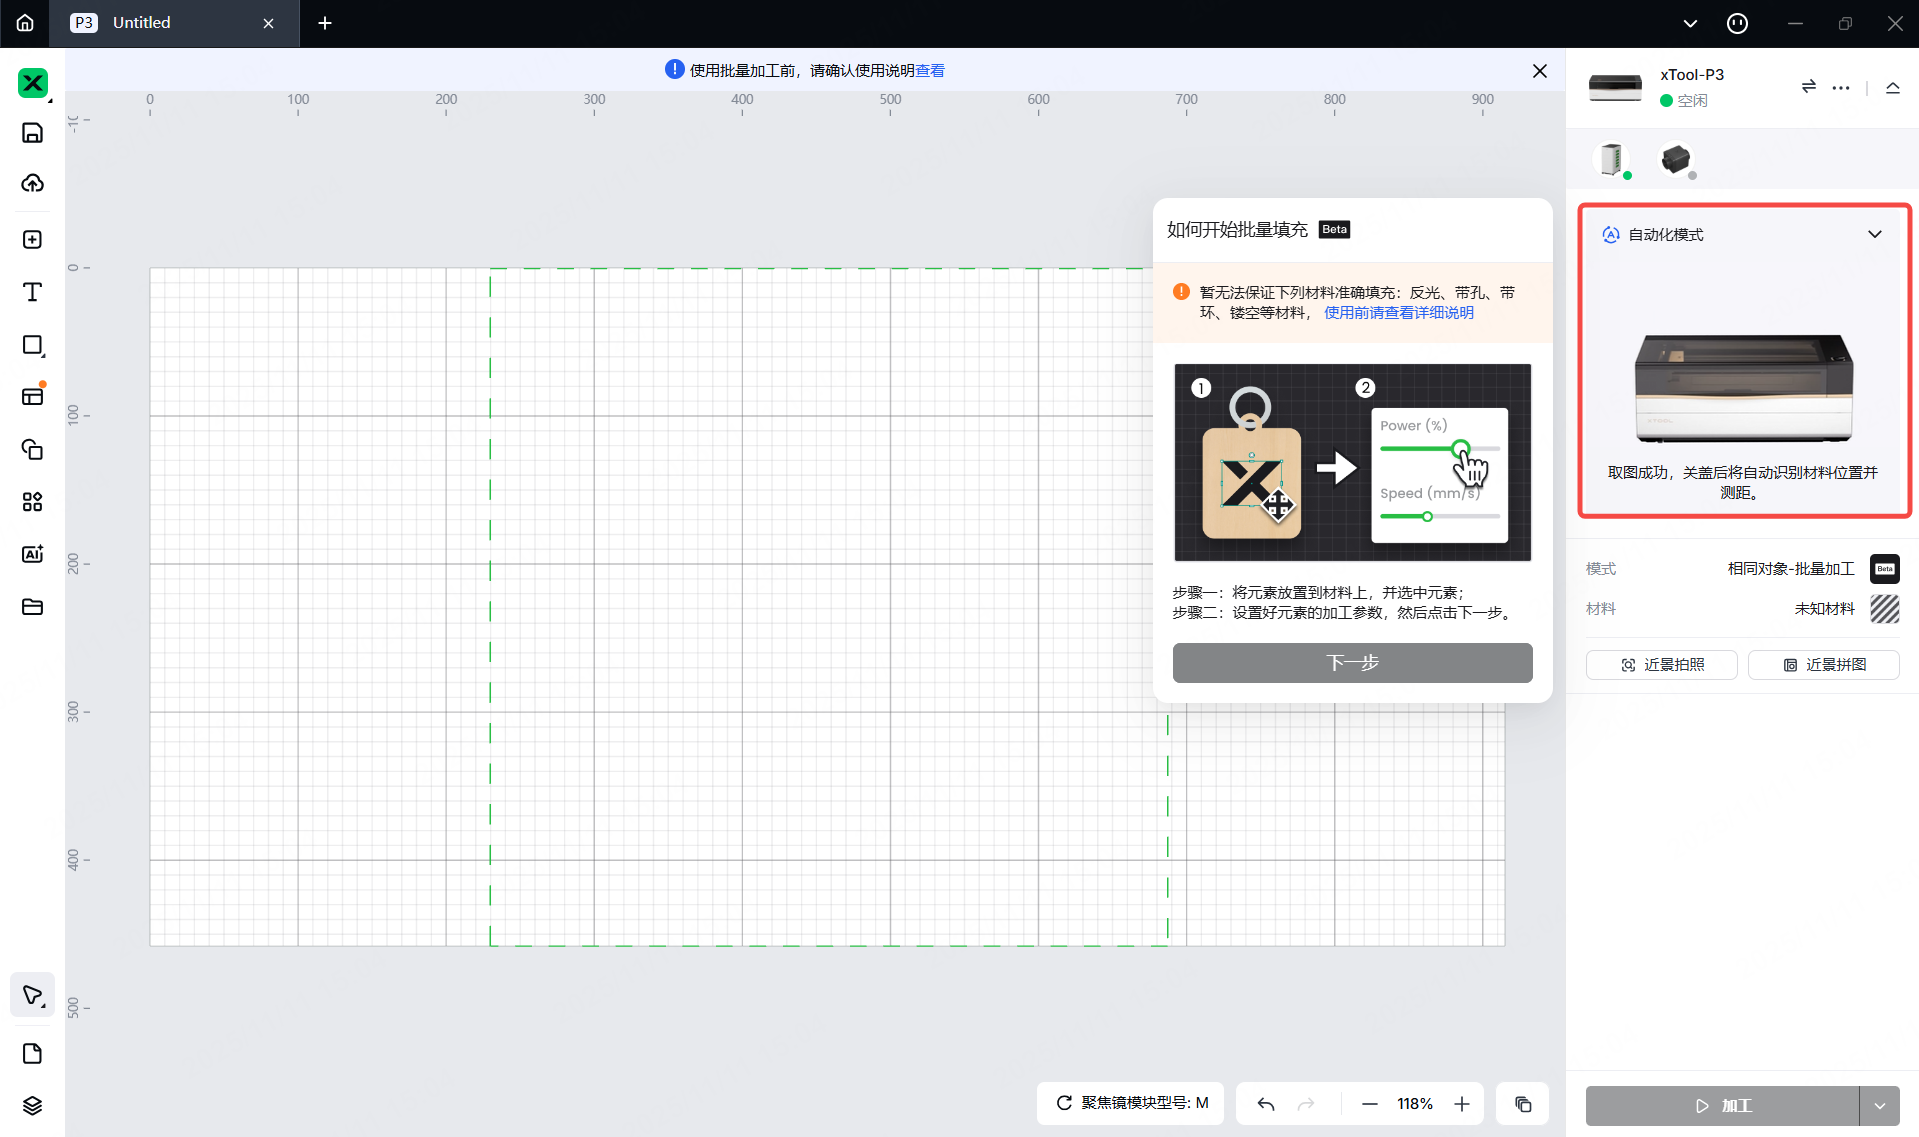Toggle the camera accessory thumbnail
The image size is (1919, 1137).
point(1676,160)
